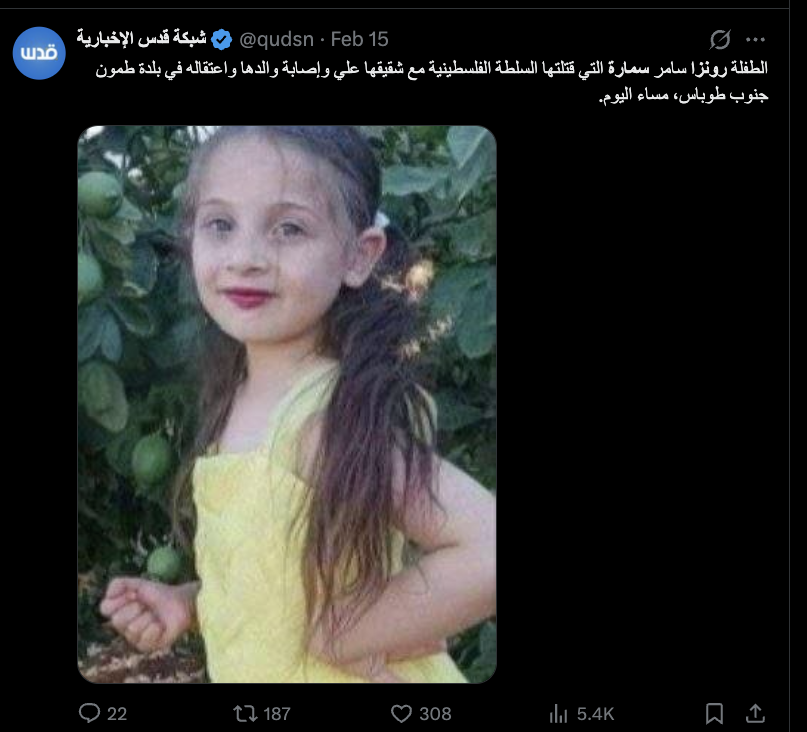The height and width of the screenshot is (732, 807).
Task: Open the @qudsn handle link
Action: [x=276, y=39]
